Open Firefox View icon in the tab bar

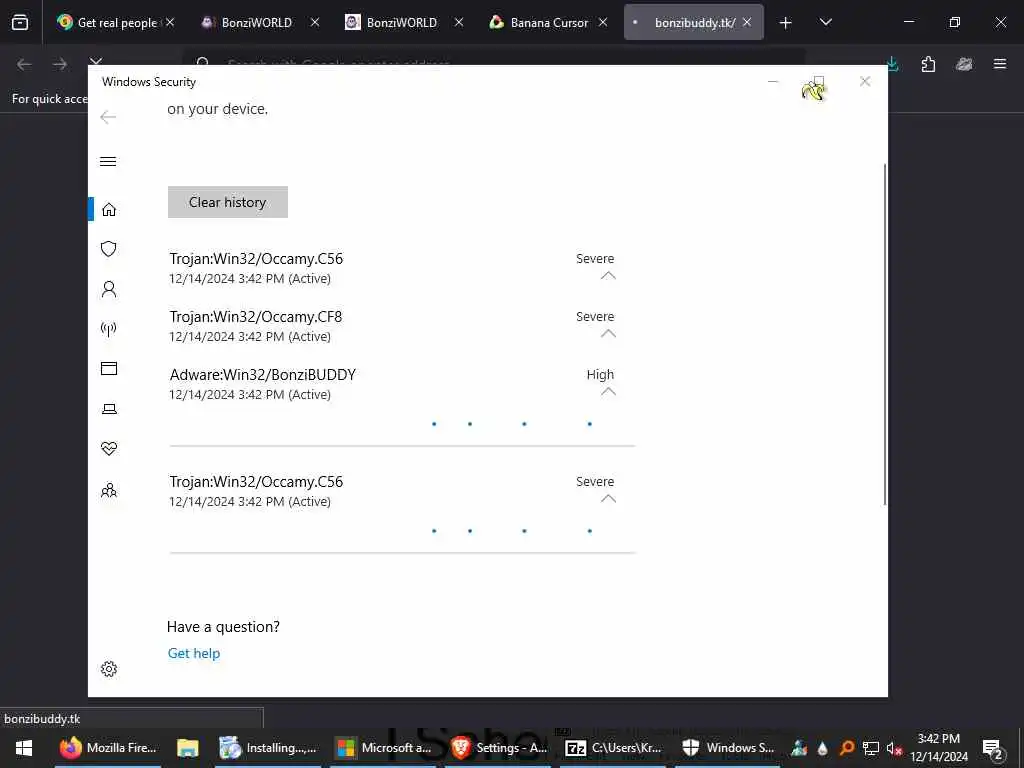tap(20, 22)
